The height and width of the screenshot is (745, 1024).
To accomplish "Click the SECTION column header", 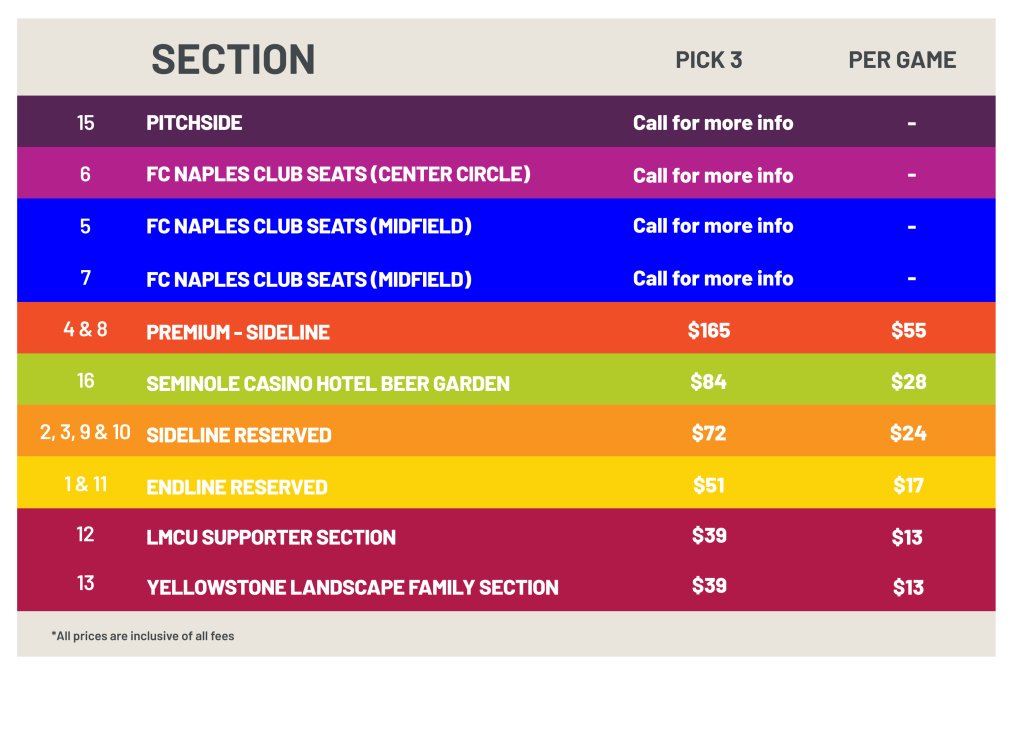I will point(233,60).
